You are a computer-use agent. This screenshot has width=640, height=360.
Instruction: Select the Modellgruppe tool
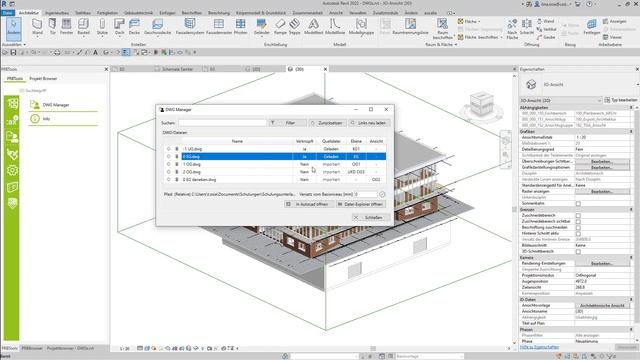tap(361, 27)
